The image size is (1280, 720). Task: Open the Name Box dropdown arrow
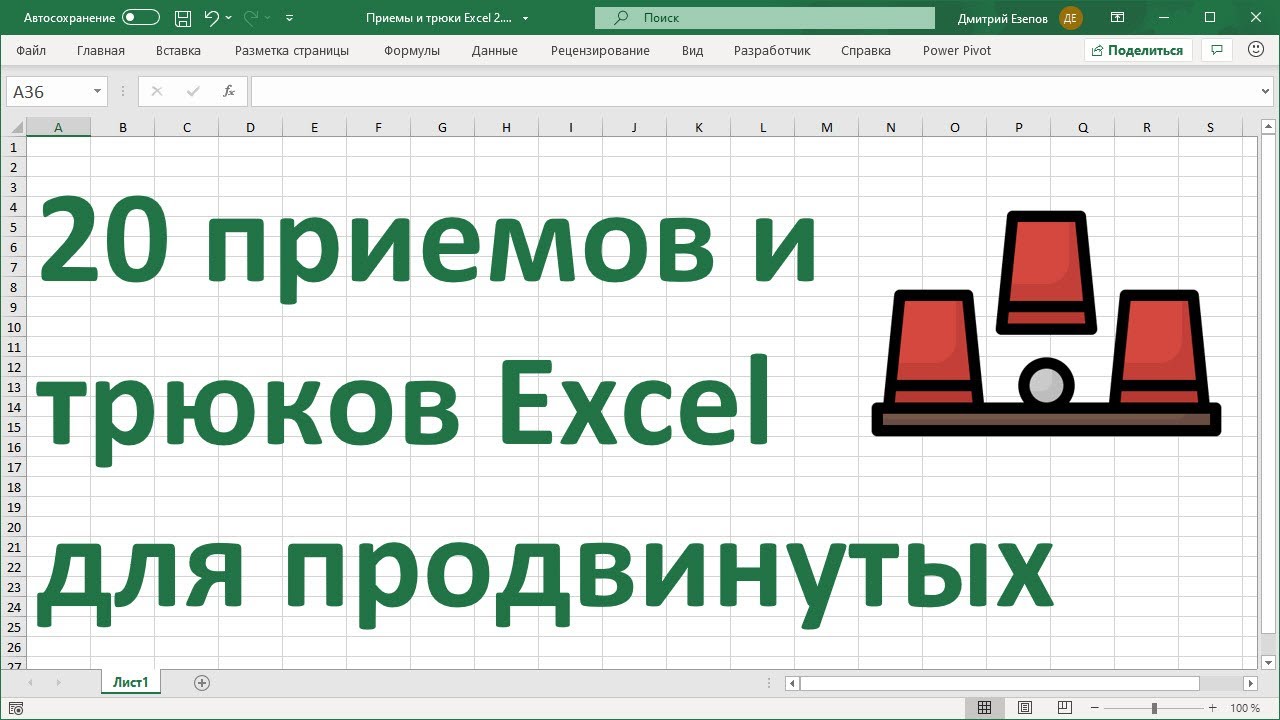(97, 91)
